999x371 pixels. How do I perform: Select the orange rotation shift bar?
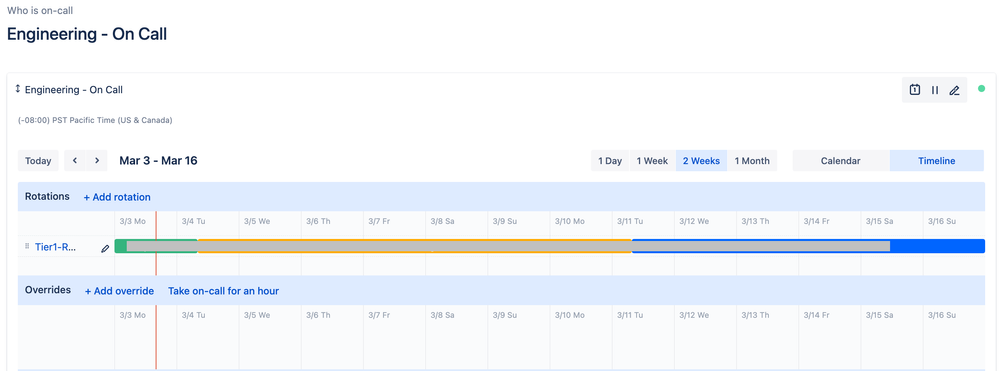pyautogui.click(x=415, y=246)
